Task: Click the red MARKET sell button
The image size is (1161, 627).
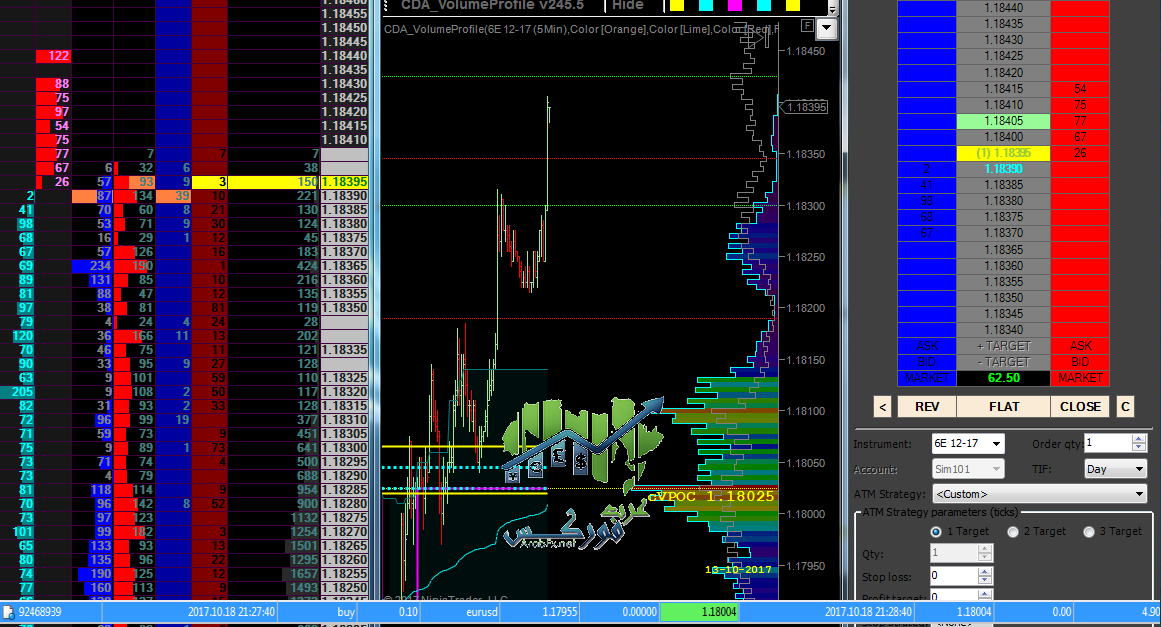Action: tap(1080, 378)
